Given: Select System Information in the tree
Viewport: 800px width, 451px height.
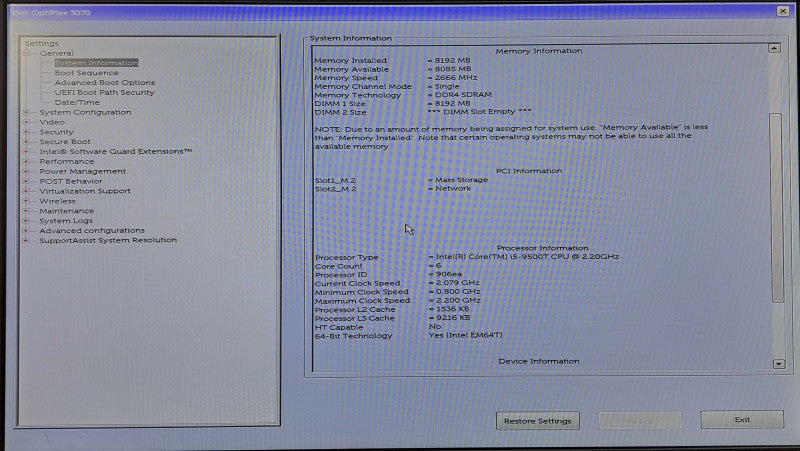Looking at the screenshot, I should [96, 63].
